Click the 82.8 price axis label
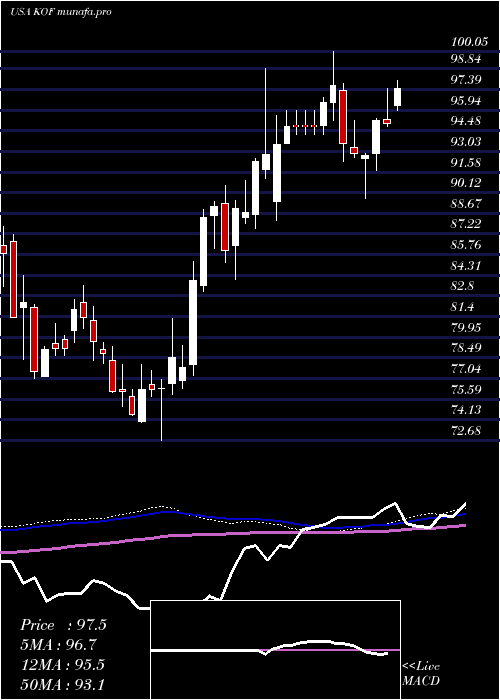Viewport: 500px width, 700px height. point(462,286)
